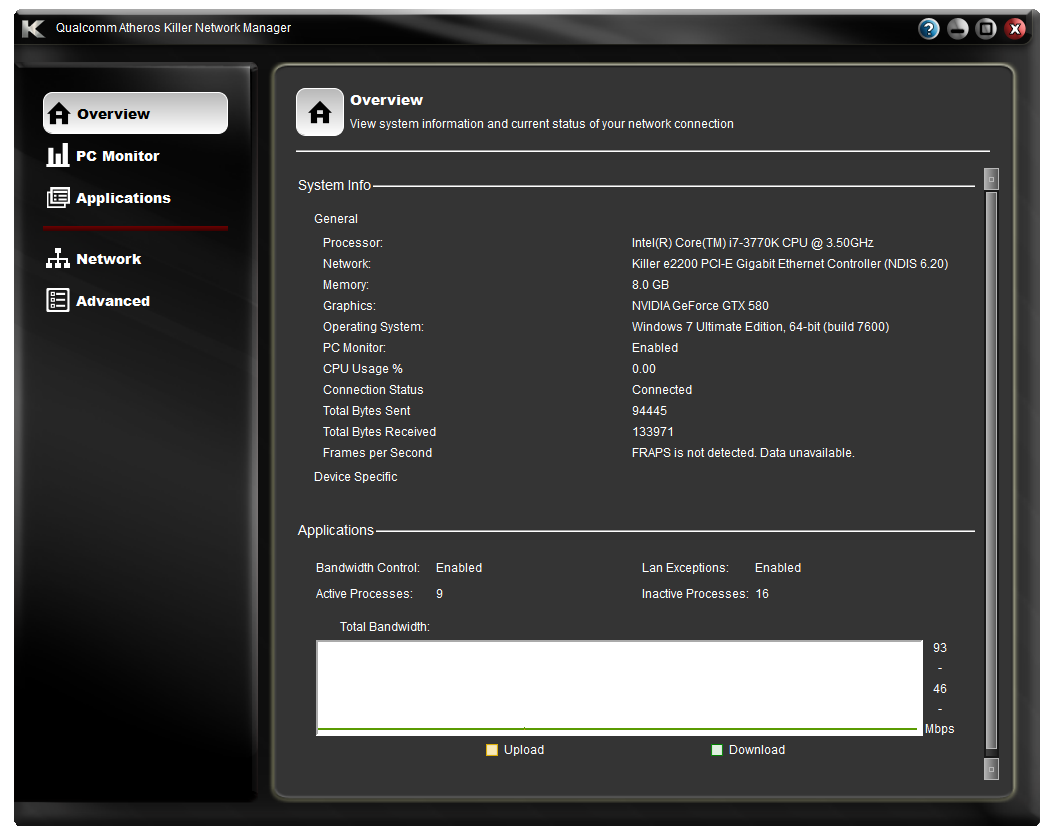Click the Download legend label
The width and height of the screenshot is (1058, 836).
pos(756,750)
